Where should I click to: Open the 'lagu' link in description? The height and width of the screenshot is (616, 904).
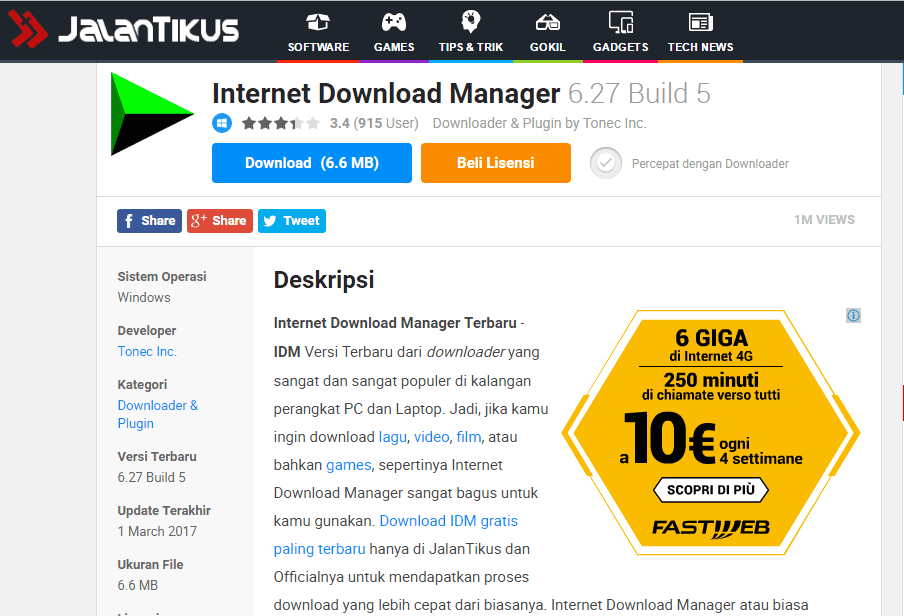pos(393,437)
